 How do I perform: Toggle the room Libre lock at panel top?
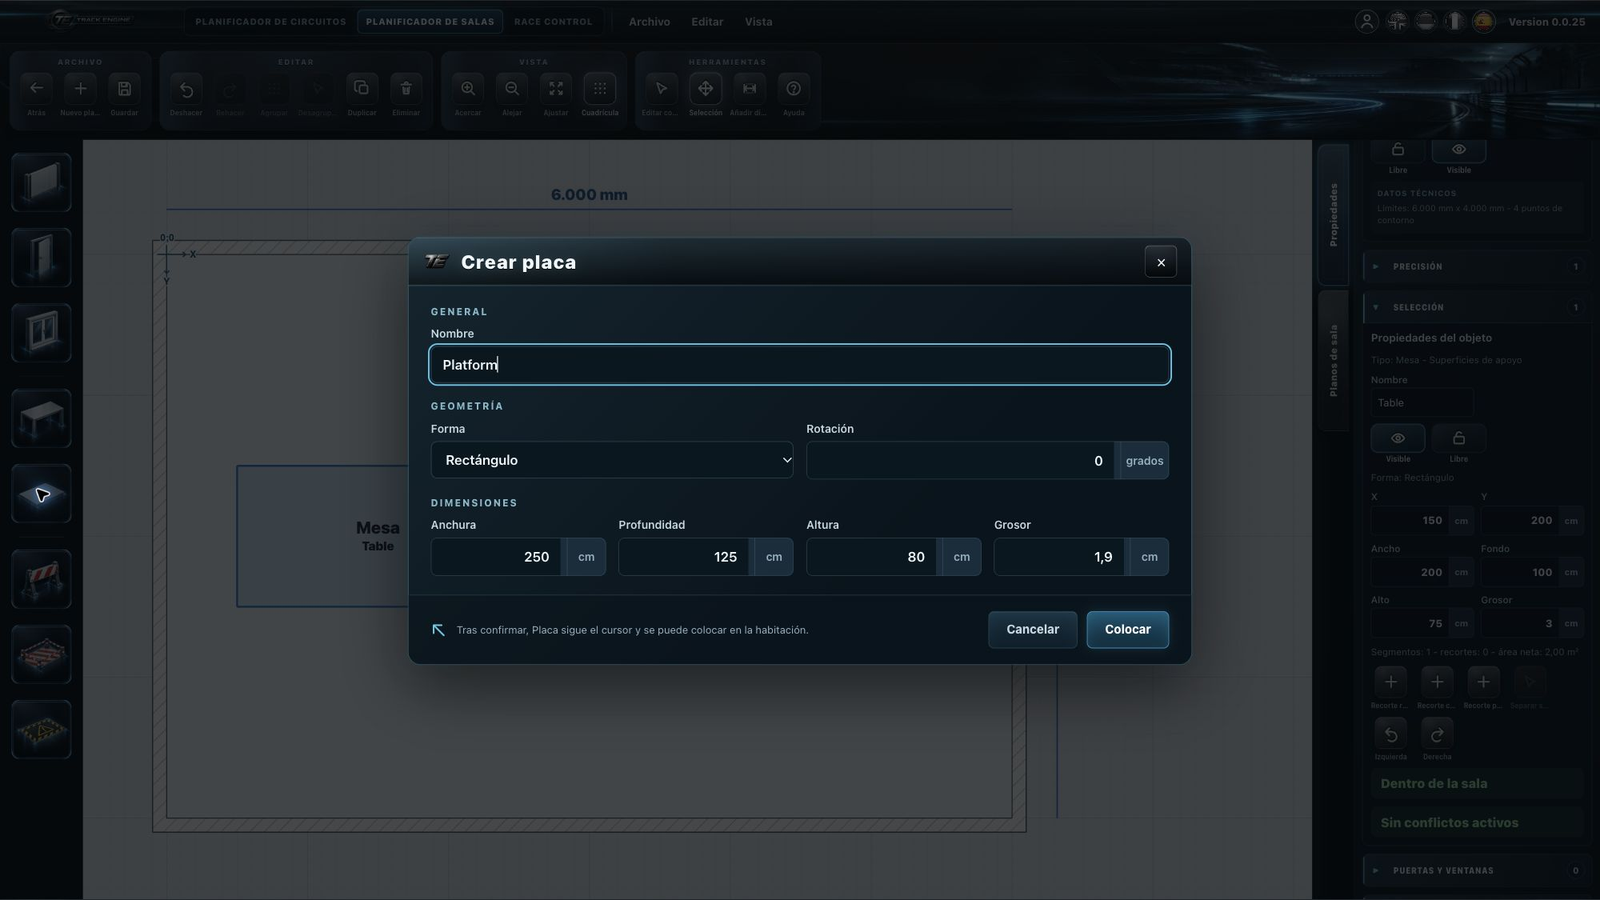tap(1398, 149)
